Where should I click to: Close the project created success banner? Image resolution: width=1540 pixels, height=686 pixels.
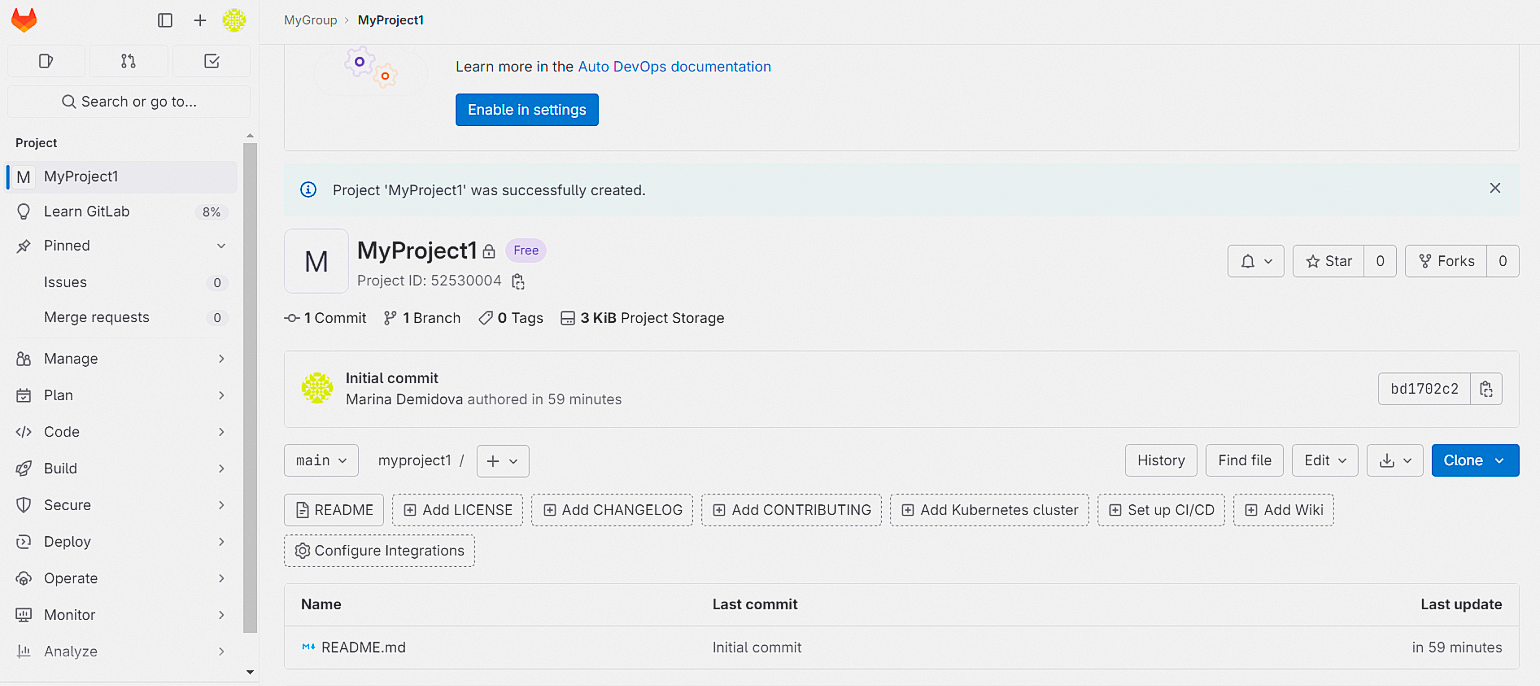click(1495, 188)
